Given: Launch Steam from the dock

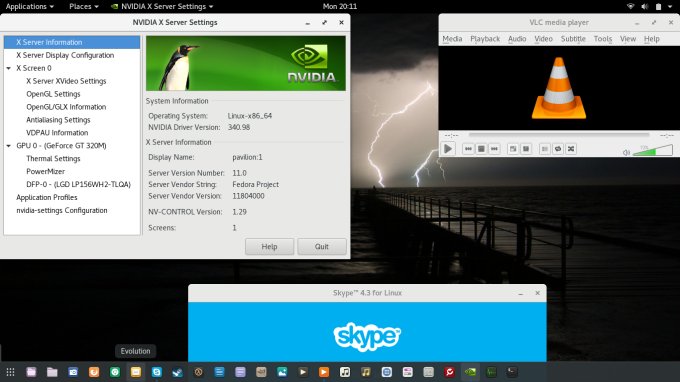Looking at the screenshot, I should click(177, 372).
